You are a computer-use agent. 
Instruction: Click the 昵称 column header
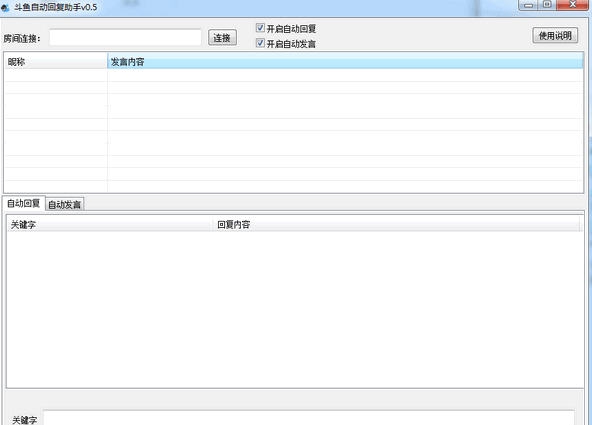56,61
